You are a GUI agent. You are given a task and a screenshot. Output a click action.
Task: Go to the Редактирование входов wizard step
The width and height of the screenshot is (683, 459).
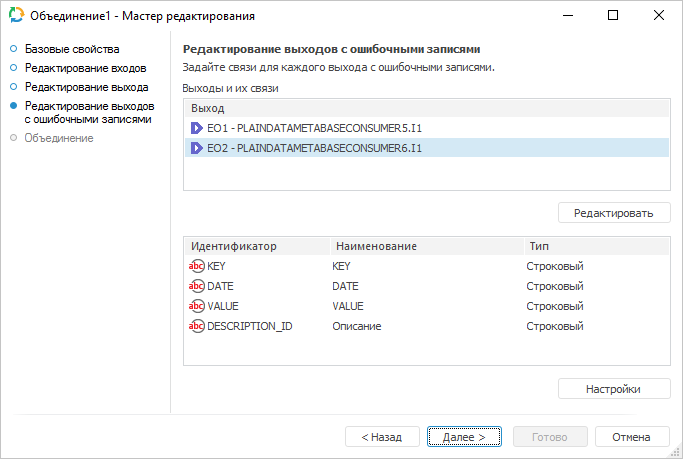pos(85,68)
